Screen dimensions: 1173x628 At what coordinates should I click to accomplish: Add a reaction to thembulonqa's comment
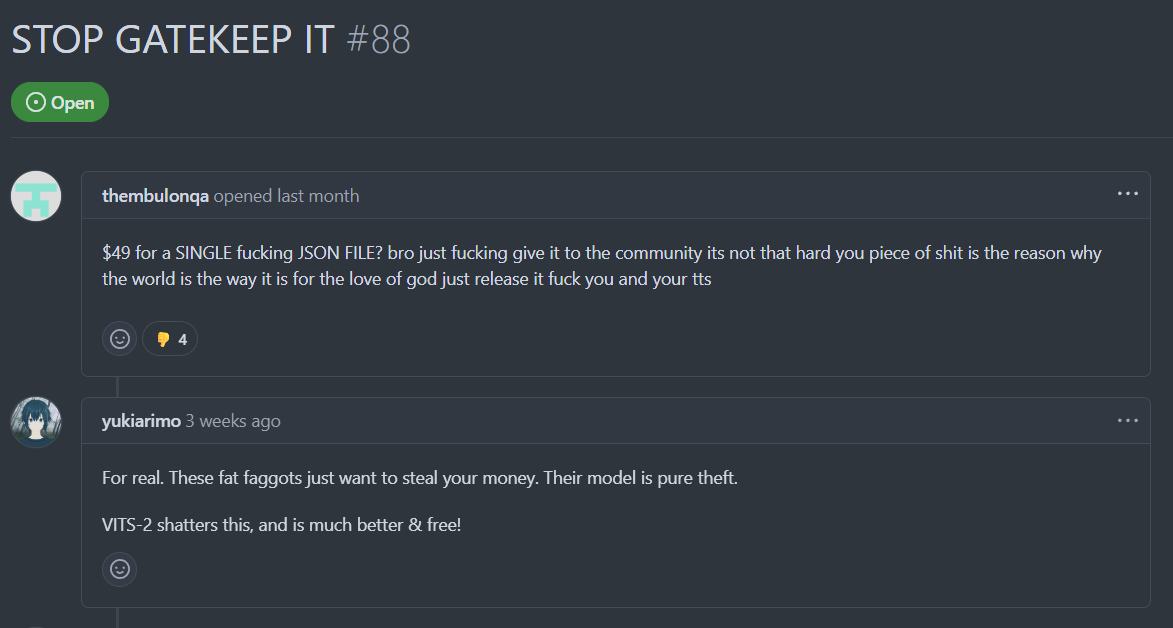[x=120, y=339]
